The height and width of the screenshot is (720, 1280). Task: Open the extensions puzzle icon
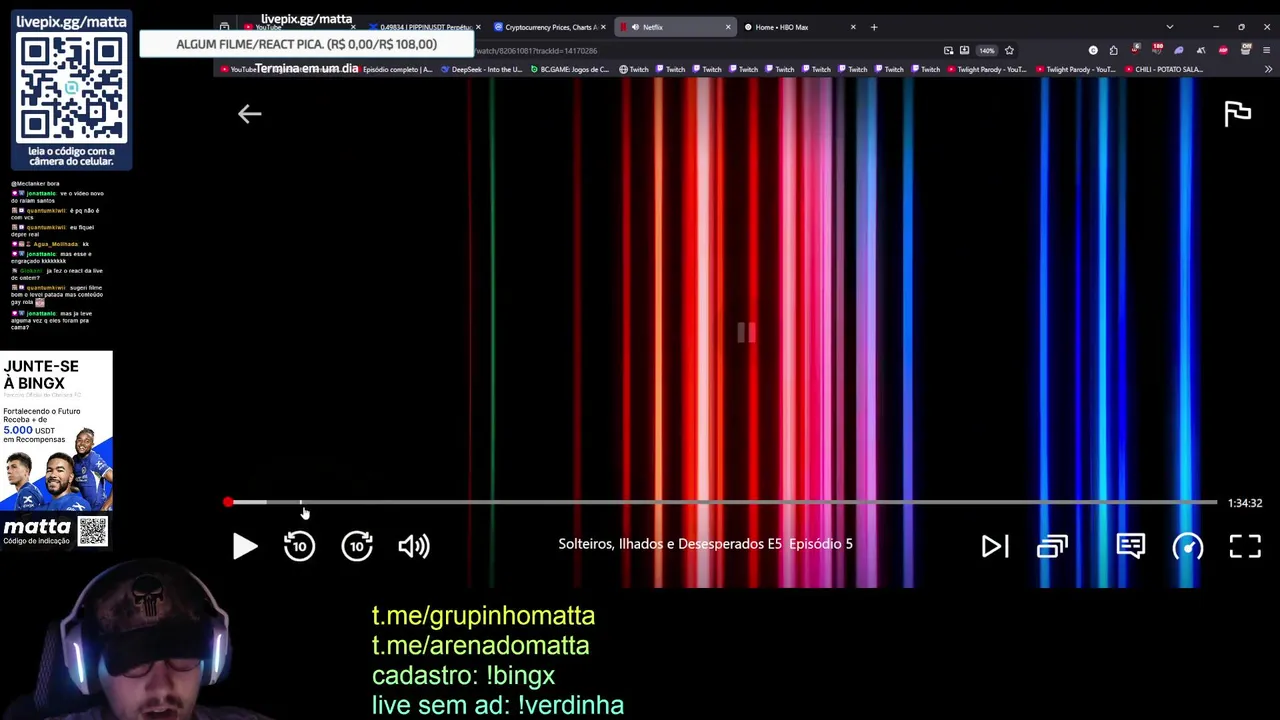pyautogui.click(x=1113, y=50)
